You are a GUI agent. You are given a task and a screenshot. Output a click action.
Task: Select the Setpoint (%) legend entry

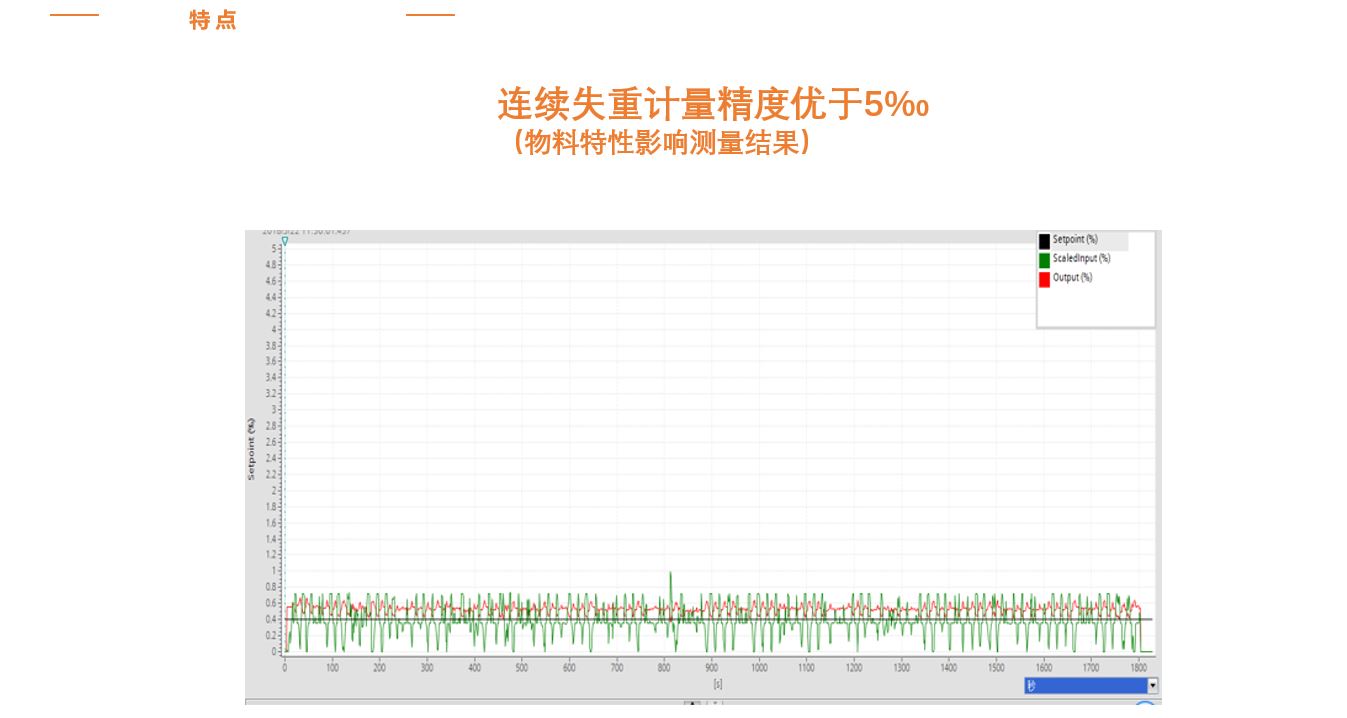[x=1075, y=240]
